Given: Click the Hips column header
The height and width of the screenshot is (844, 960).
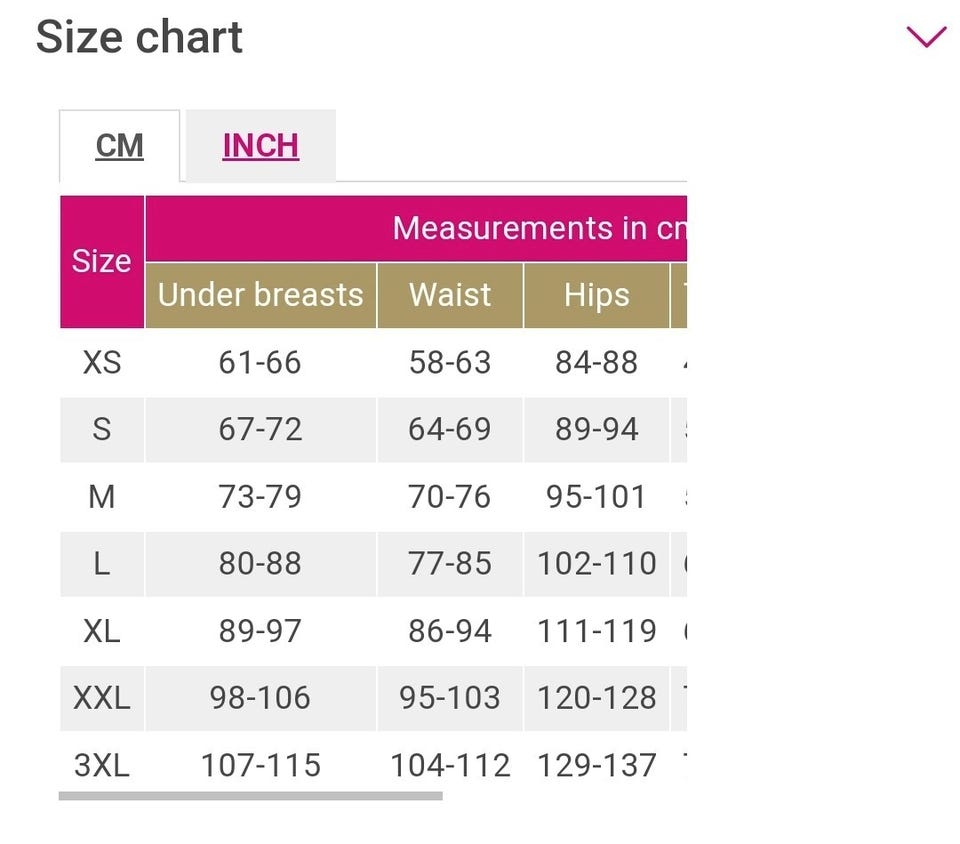Looking at the screenshot, I should click(x=596, y=295).
